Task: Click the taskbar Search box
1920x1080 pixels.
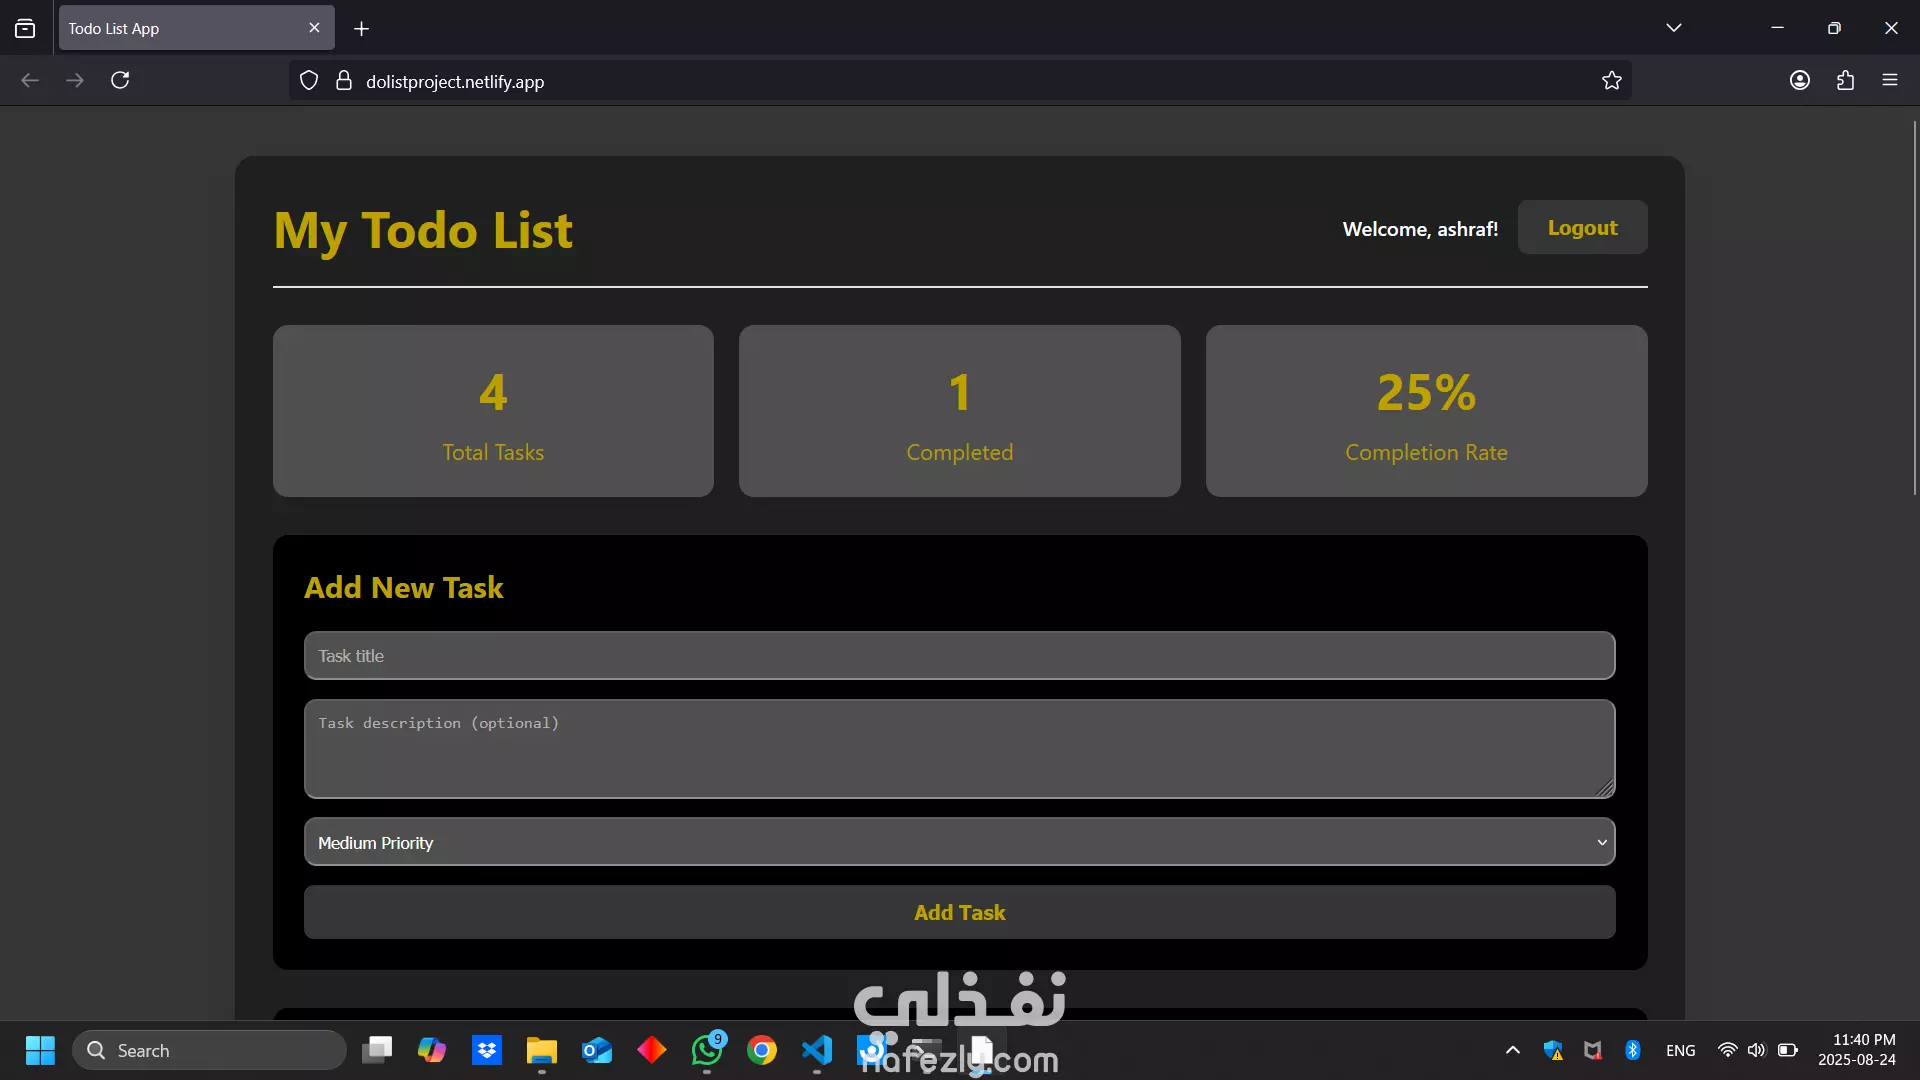Action: (x=209, y=1050)
